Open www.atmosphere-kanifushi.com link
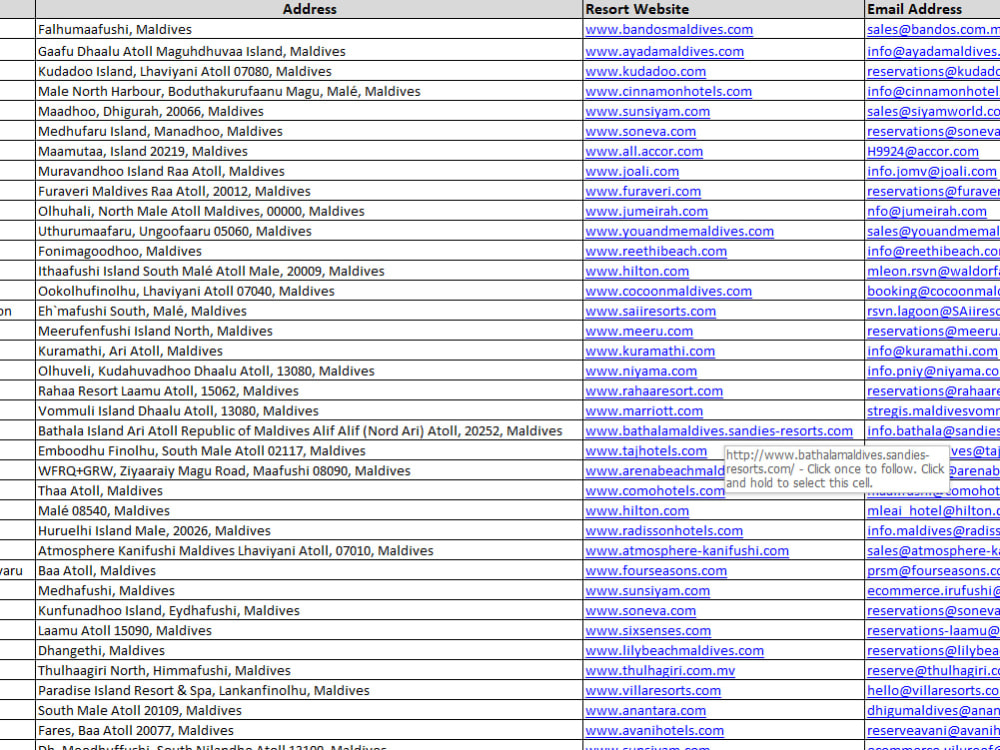 coord(687,550)
